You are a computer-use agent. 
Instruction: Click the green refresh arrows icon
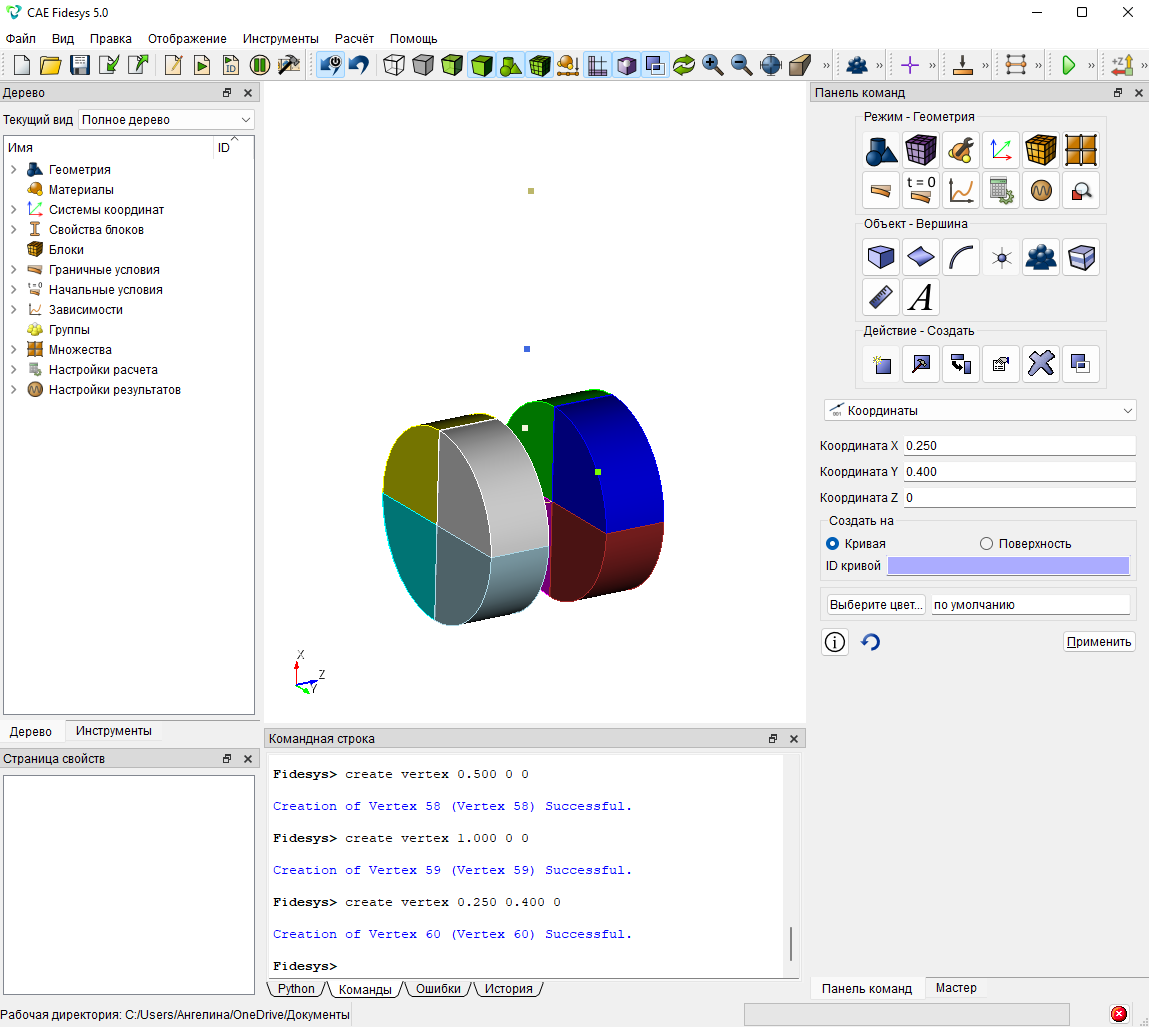click(x=684, y=65)
